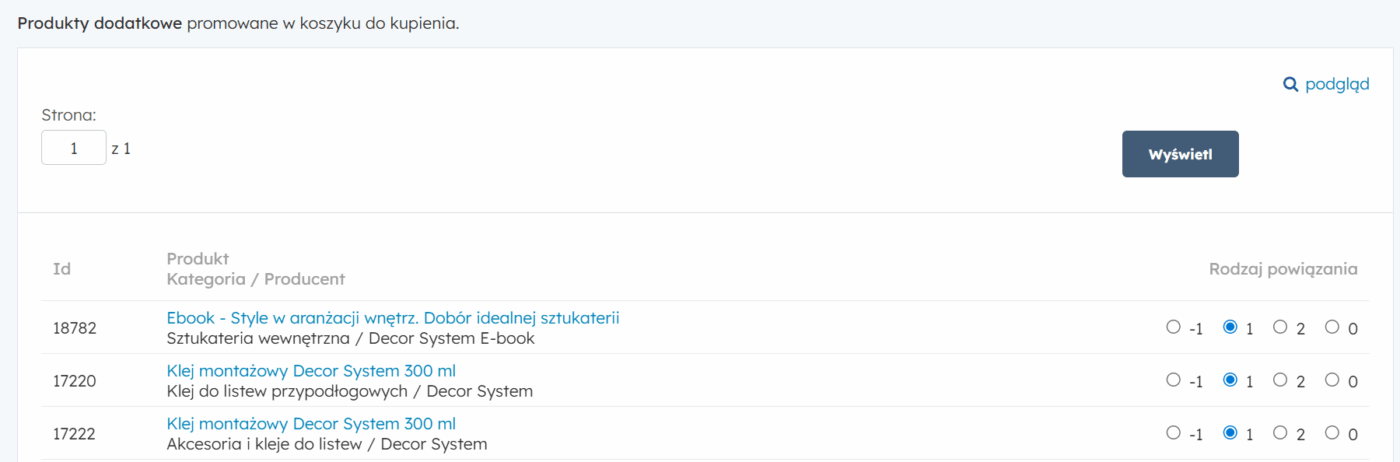Screen dimensions: 1400x462
Task: Open the Ebook - Style w aranżacji wnętrz product
Action: coord(393,318)
